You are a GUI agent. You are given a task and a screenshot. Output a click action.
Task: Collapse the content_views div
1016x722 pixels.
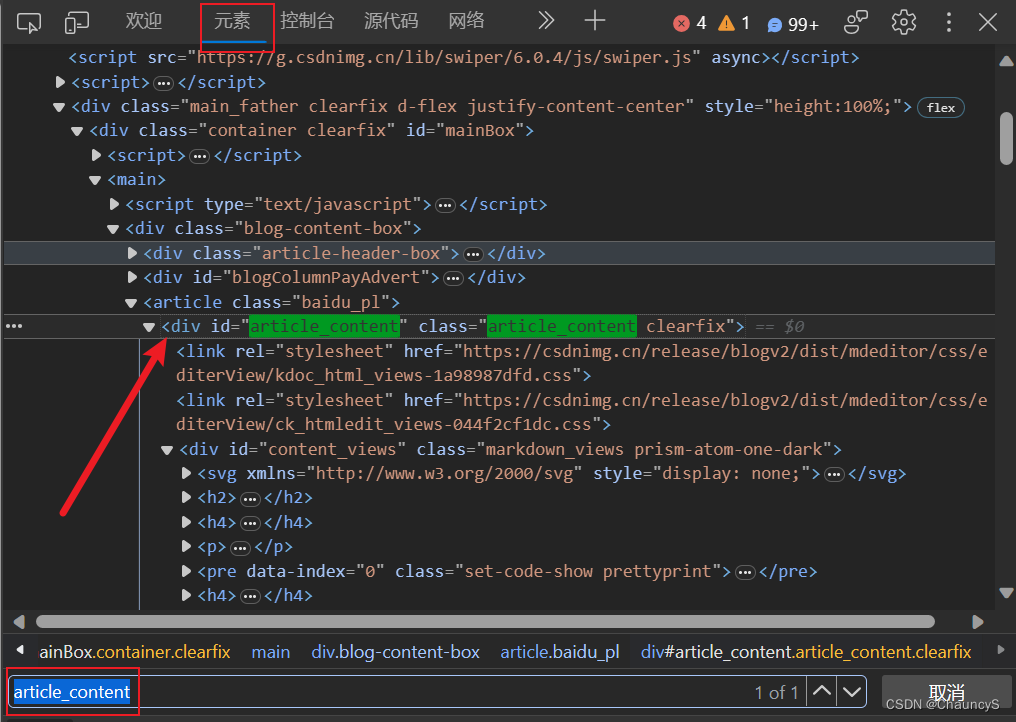pyautogui.click(x=167, y=450)
